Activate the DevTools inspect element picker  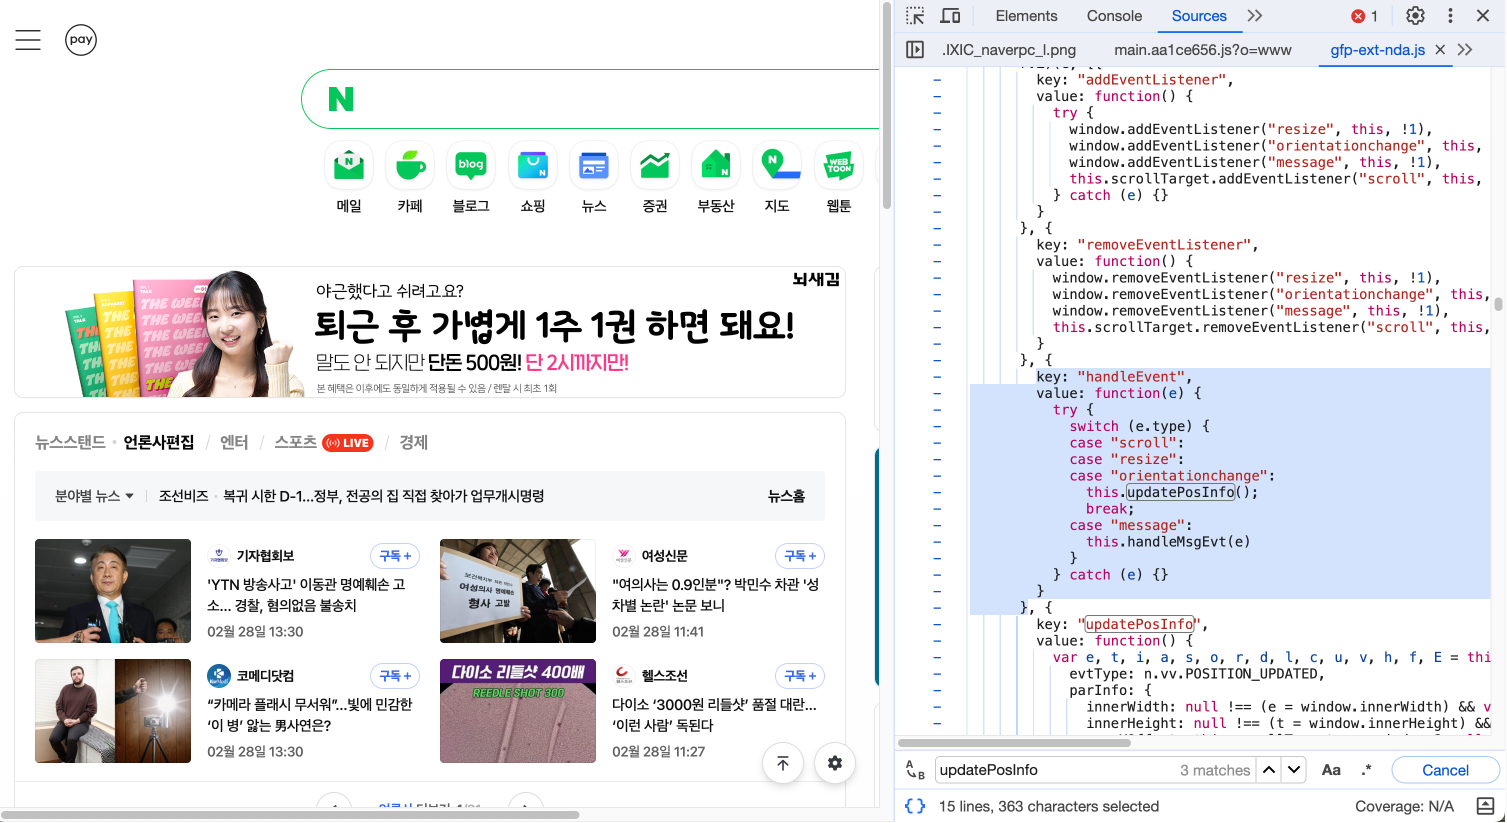coord(915,16)
